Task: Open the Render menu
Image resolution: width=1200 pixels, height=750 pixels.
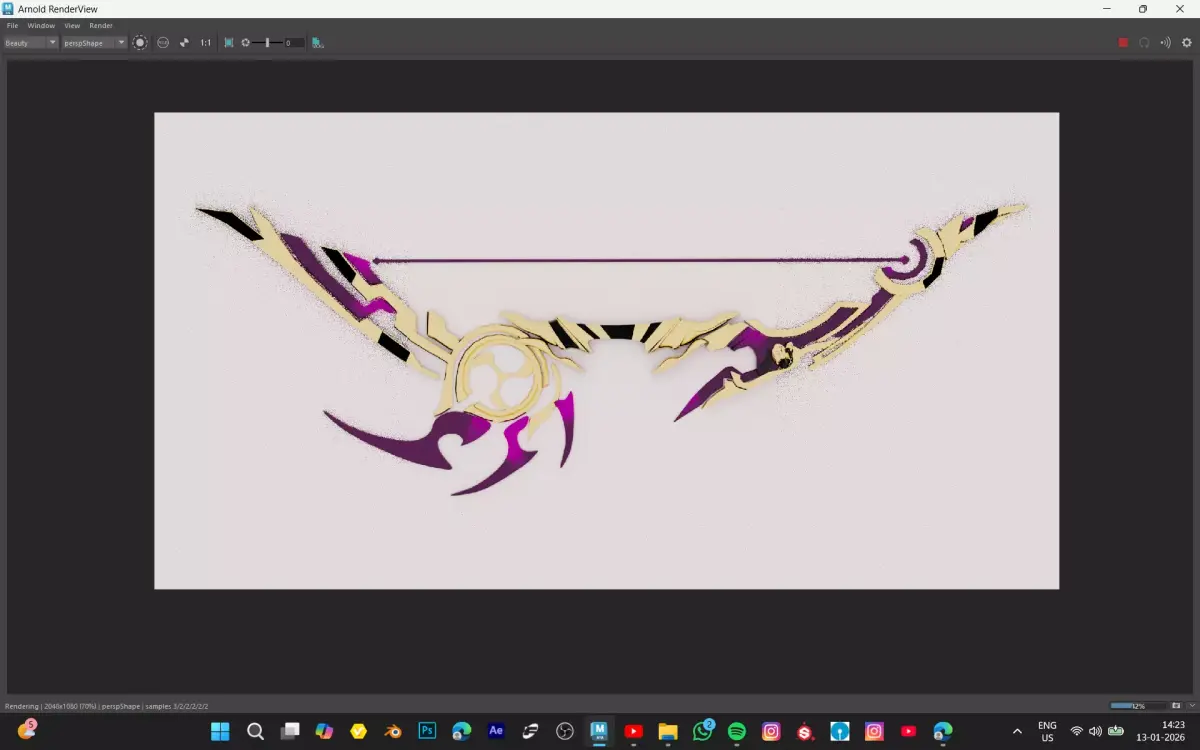Action: (x=101, y=25)
